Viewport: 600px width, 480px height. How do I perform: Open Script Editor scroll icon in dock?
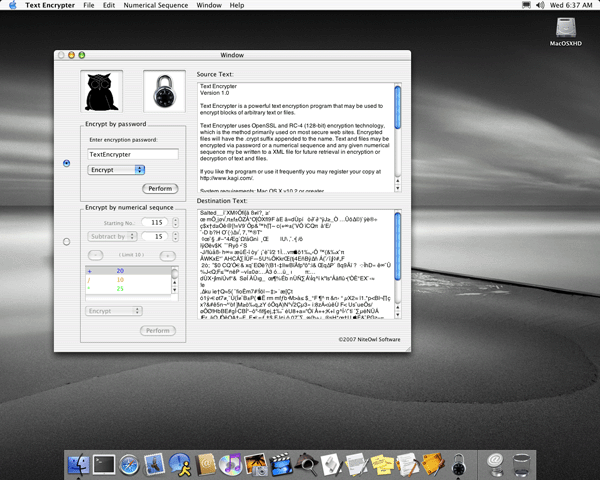tap(331, 465)
